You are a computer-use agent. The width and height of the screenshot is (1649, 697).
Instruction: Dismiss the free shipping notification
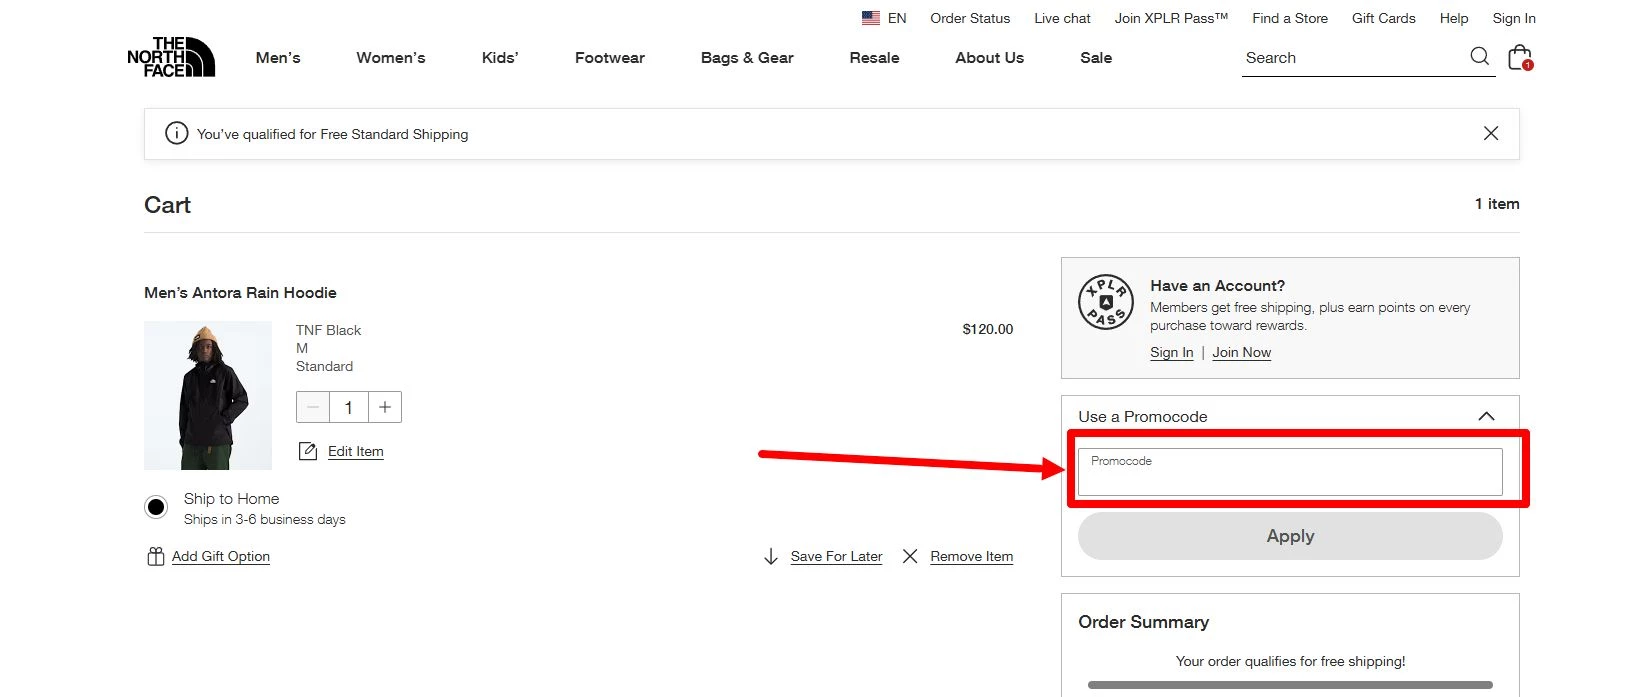[1490, 134]
